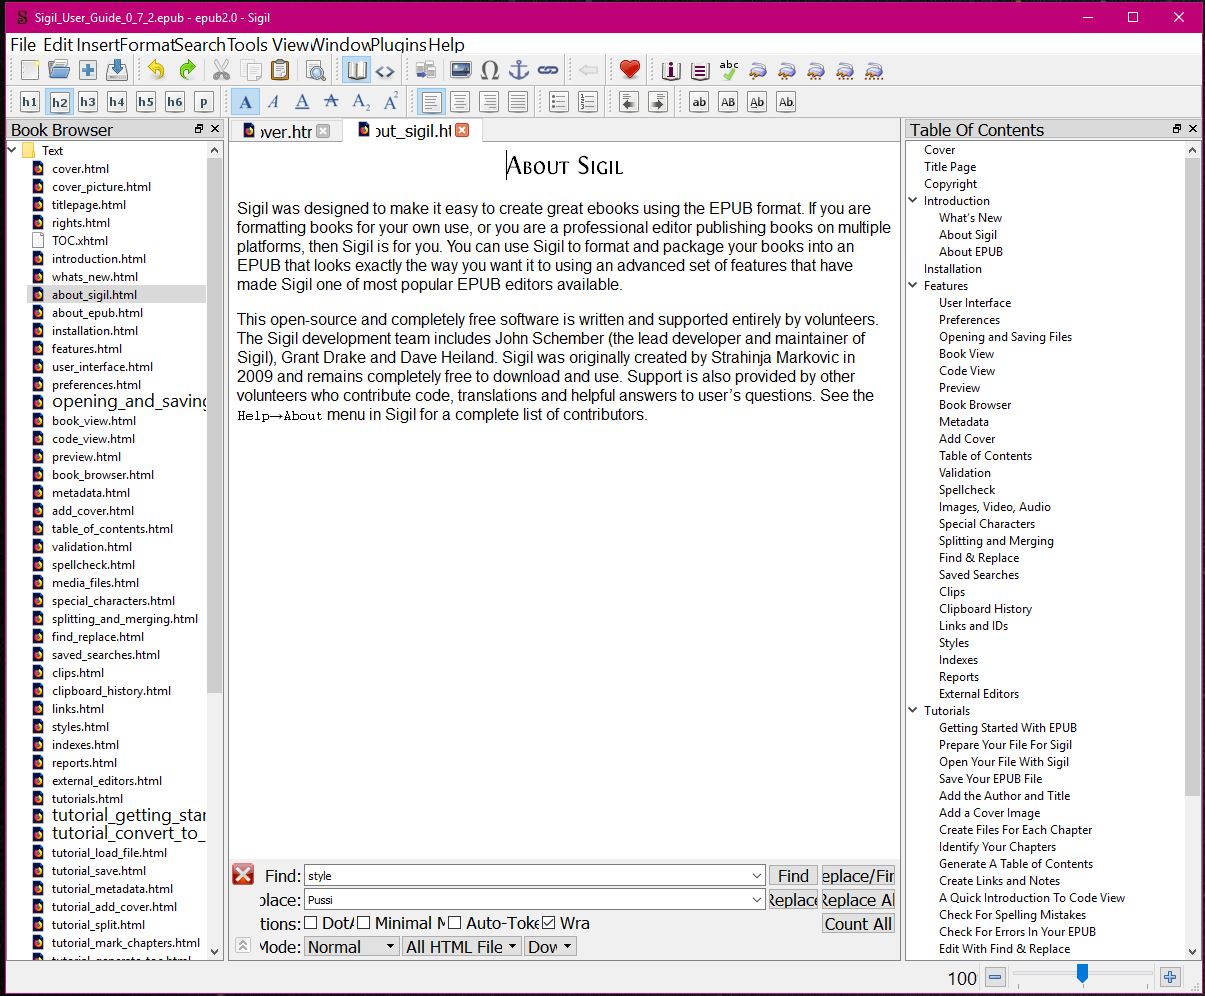Open the Find field history dropdown arrow
Image resolution: width=1205 pixels, height=996 pixels.
point(756,876)
